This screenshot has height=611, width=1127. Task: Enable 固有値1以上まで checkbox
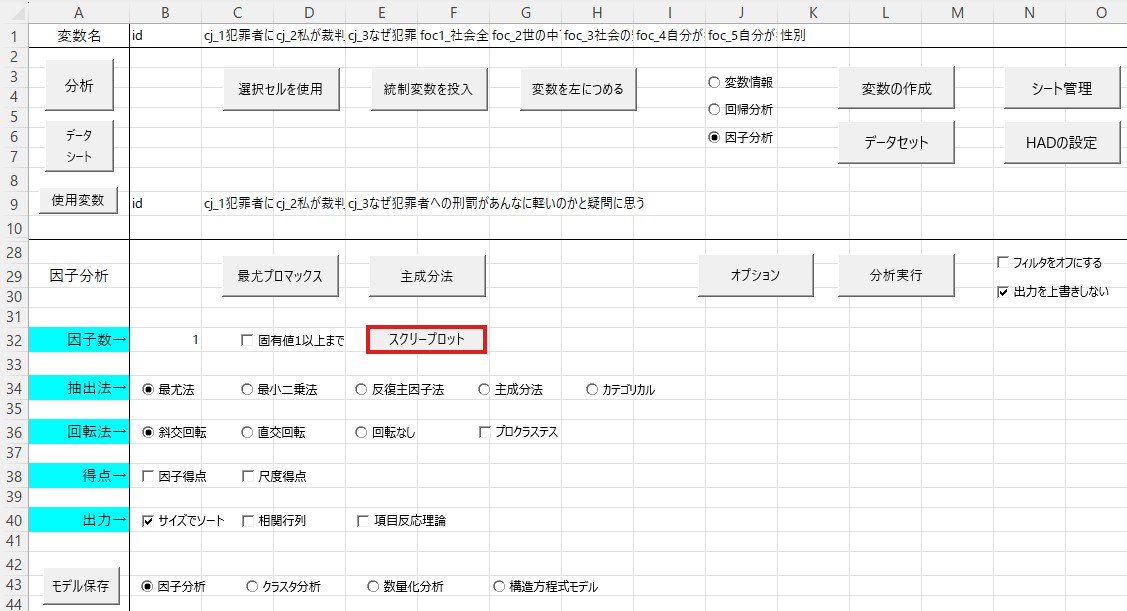click(x=248, y=341)
